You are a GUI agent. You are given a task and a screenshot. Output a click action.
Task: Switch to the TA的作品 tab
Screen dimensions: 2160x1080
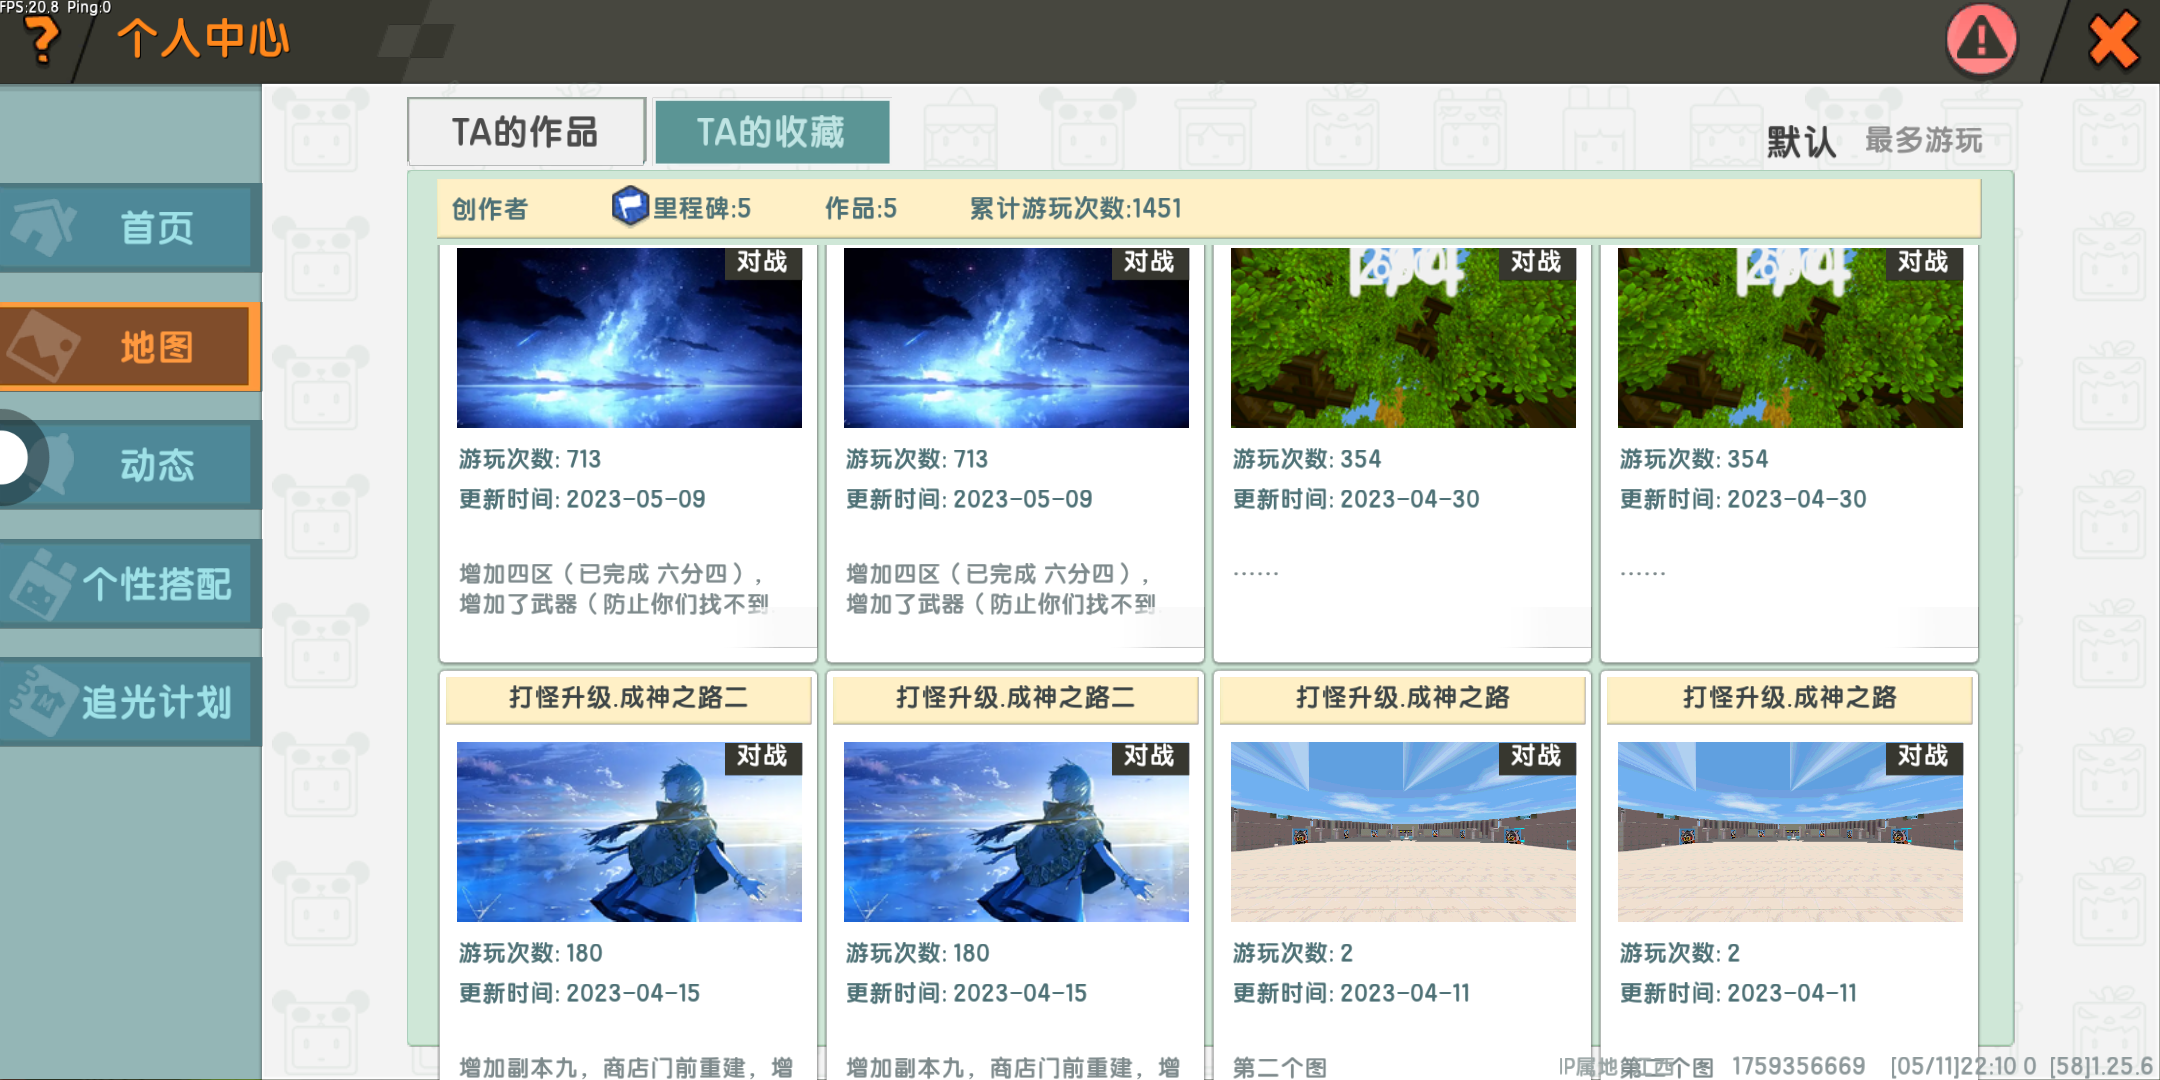[x=526, y=132]
